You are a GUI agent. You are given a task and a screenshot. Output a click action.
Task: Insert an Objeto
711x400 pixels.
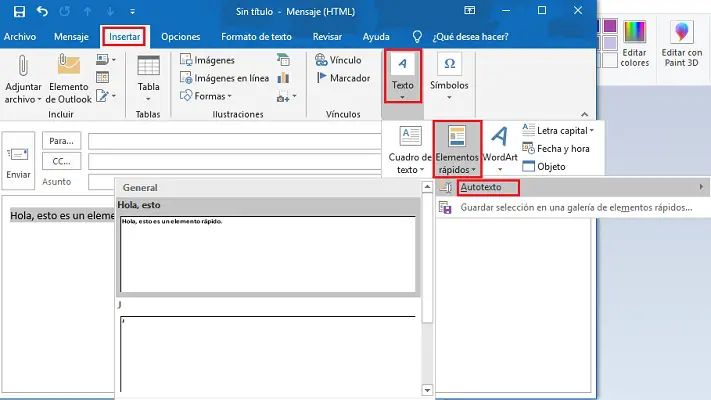tap(544, 166)
